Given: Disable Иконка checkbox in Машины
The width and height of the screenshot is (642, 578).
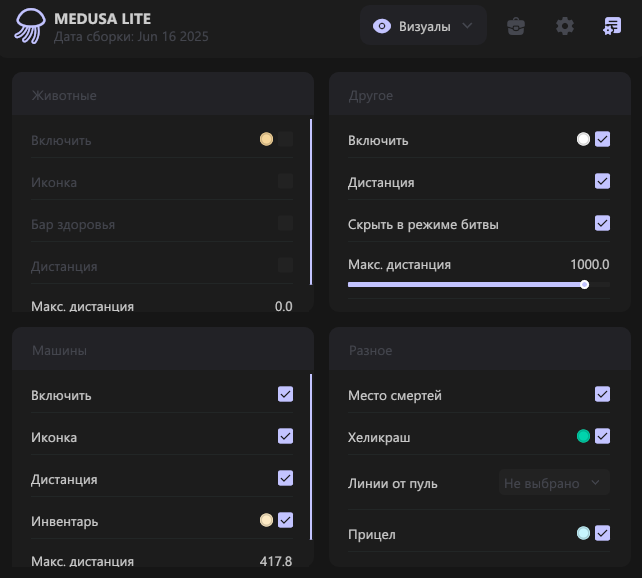Looking at the screenshot, I should (x=285, y=436).
